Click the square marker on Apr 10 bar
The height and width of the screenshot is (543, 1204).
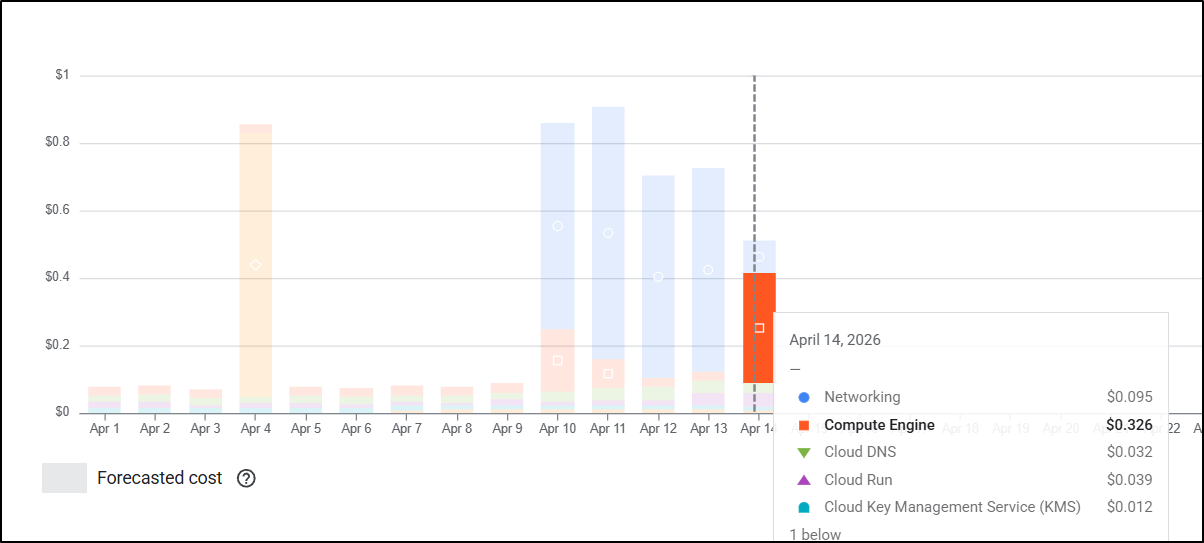pyautogui.click(x=557, y=360)
